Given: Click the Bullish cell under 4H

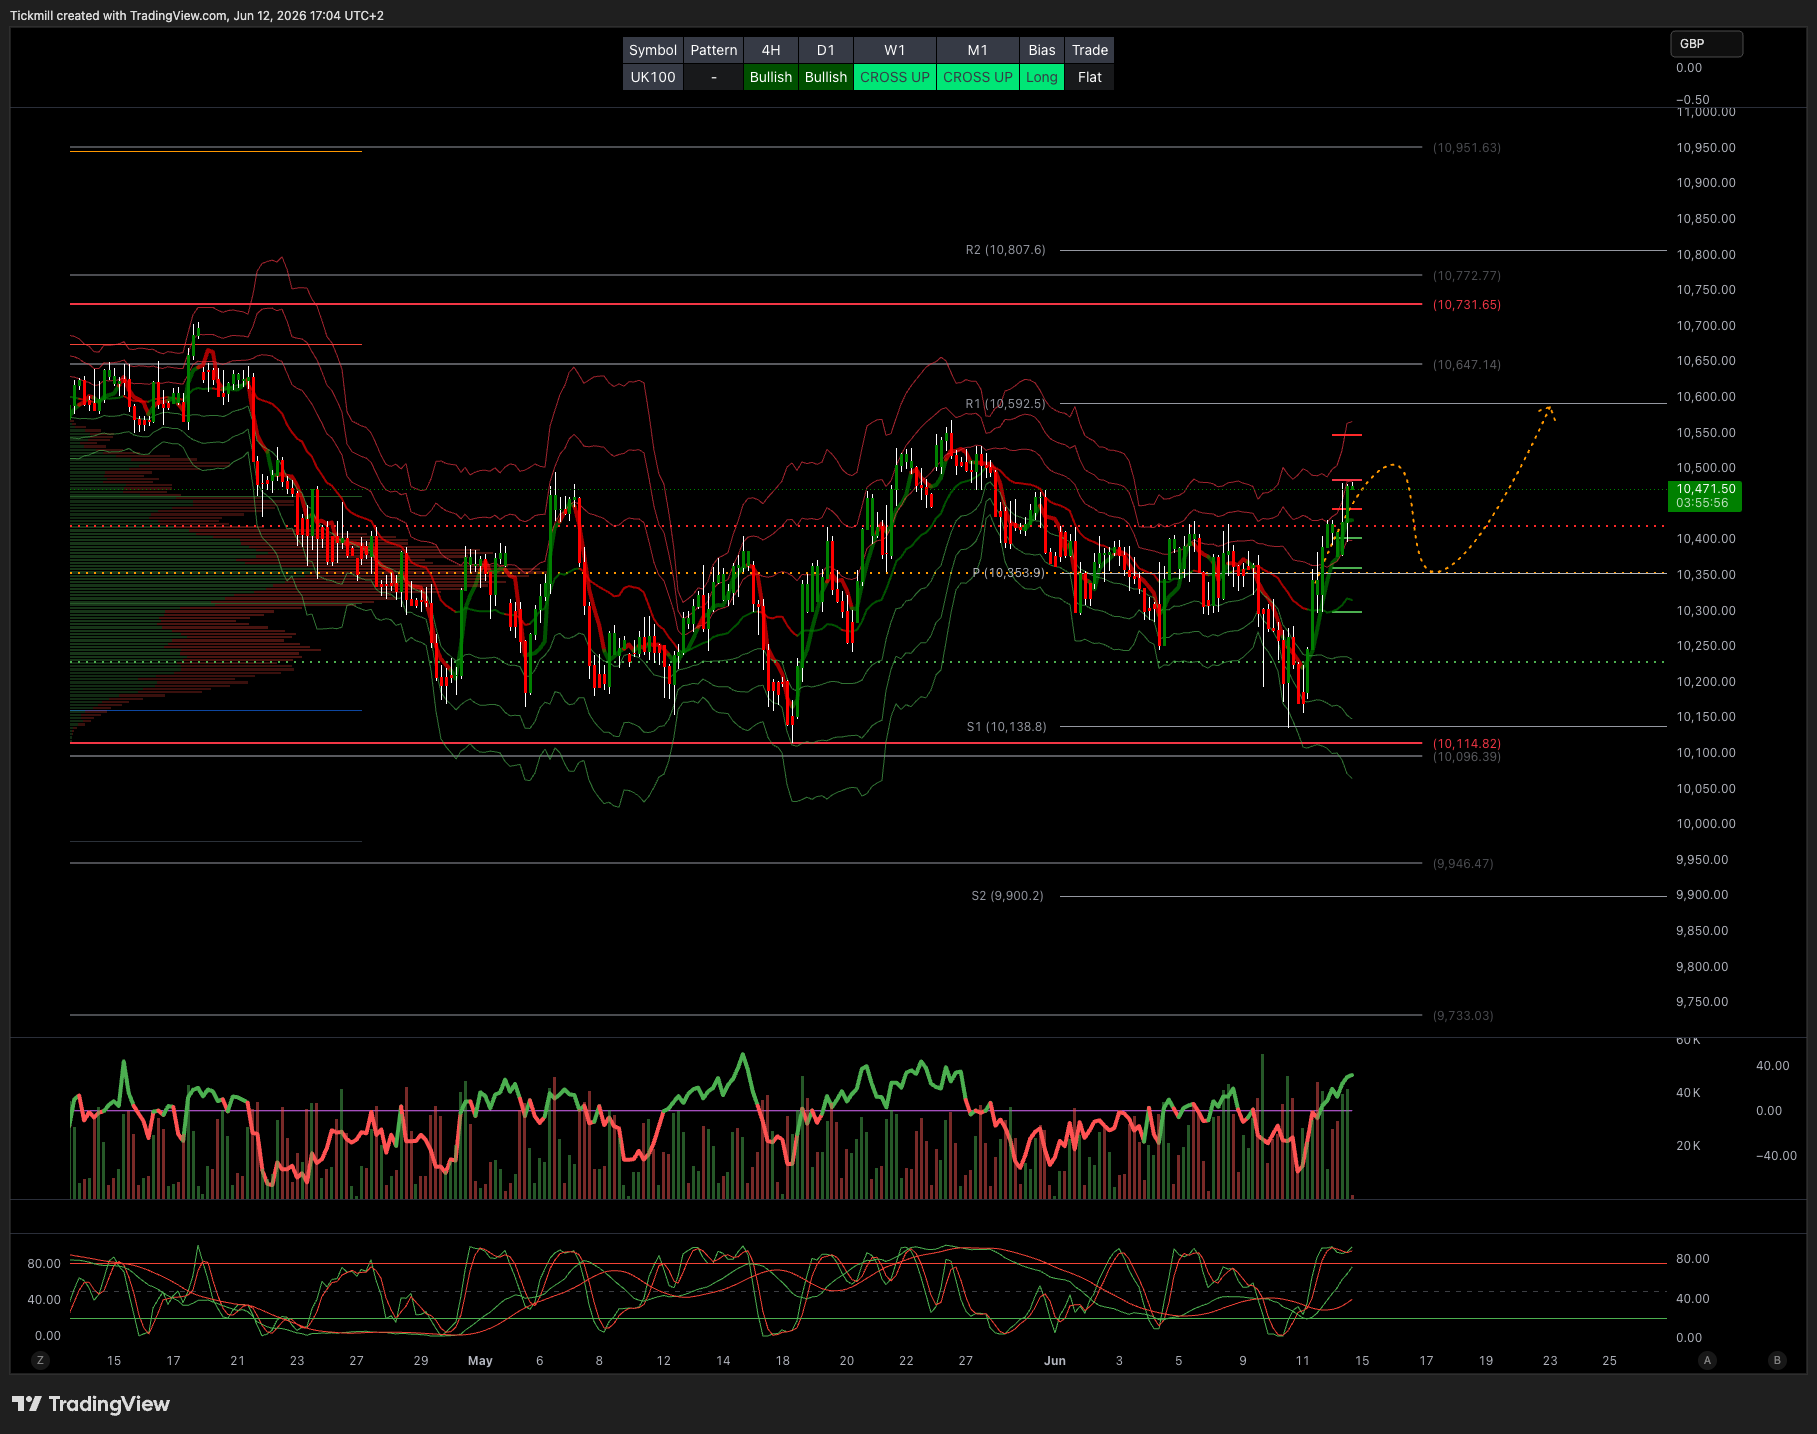Looking at the screenshot, I should [771, 77].
